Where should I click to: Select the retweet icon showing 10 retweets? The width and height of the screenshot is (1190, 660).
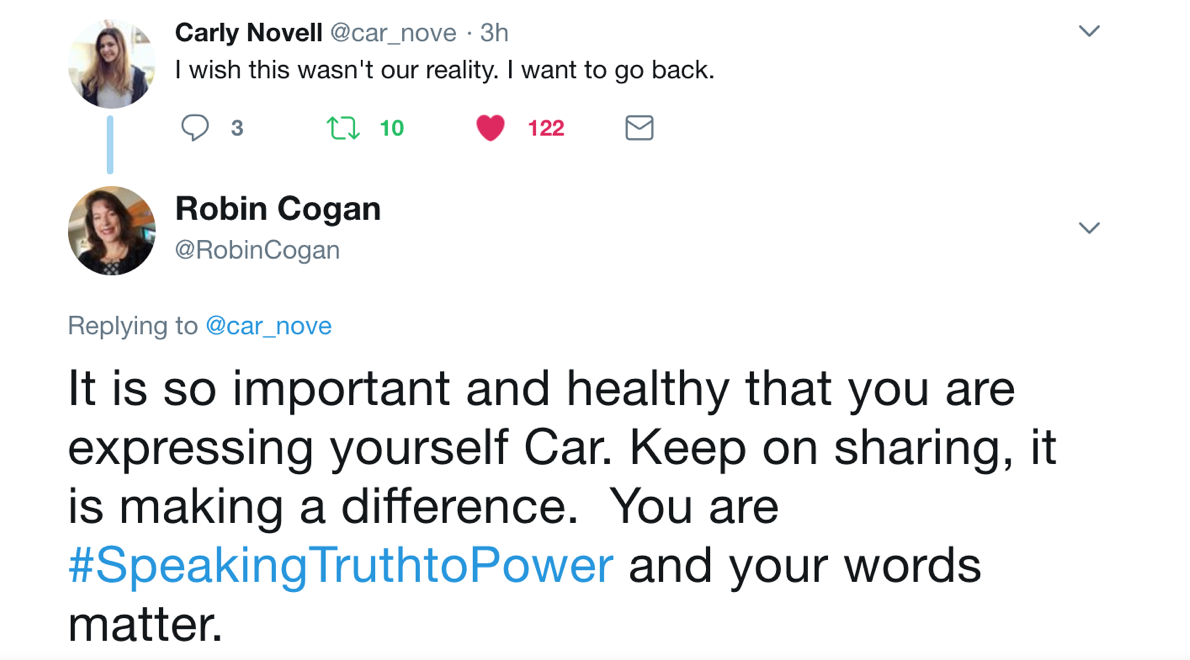[341, 128]
